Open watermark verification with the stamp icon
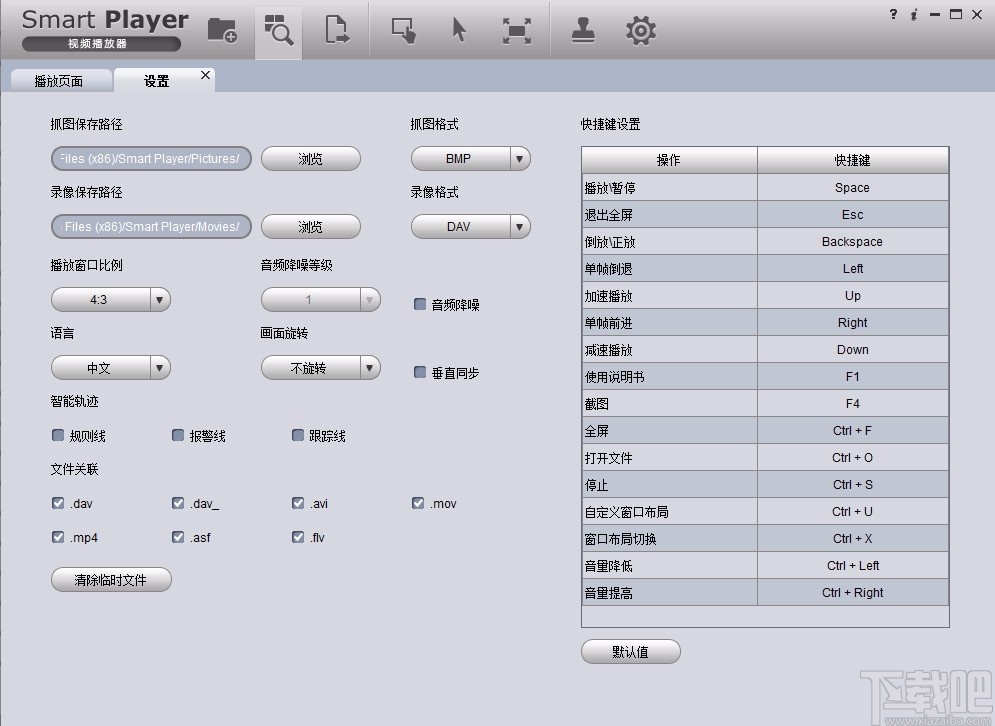This screenshot has height=726, width=995. 583,30
